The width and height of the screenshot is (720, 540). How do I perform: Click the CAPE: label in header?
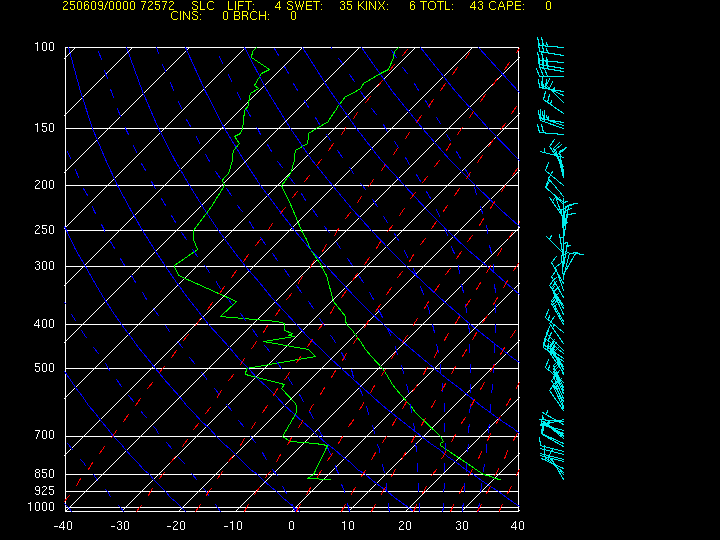pyautogui.click(x=507, y=6)
